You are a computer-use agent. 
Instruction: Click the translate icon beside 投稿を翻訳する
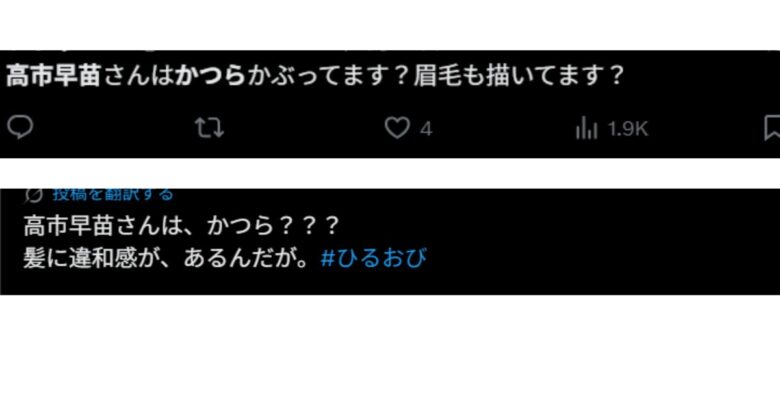coord(33,195)
